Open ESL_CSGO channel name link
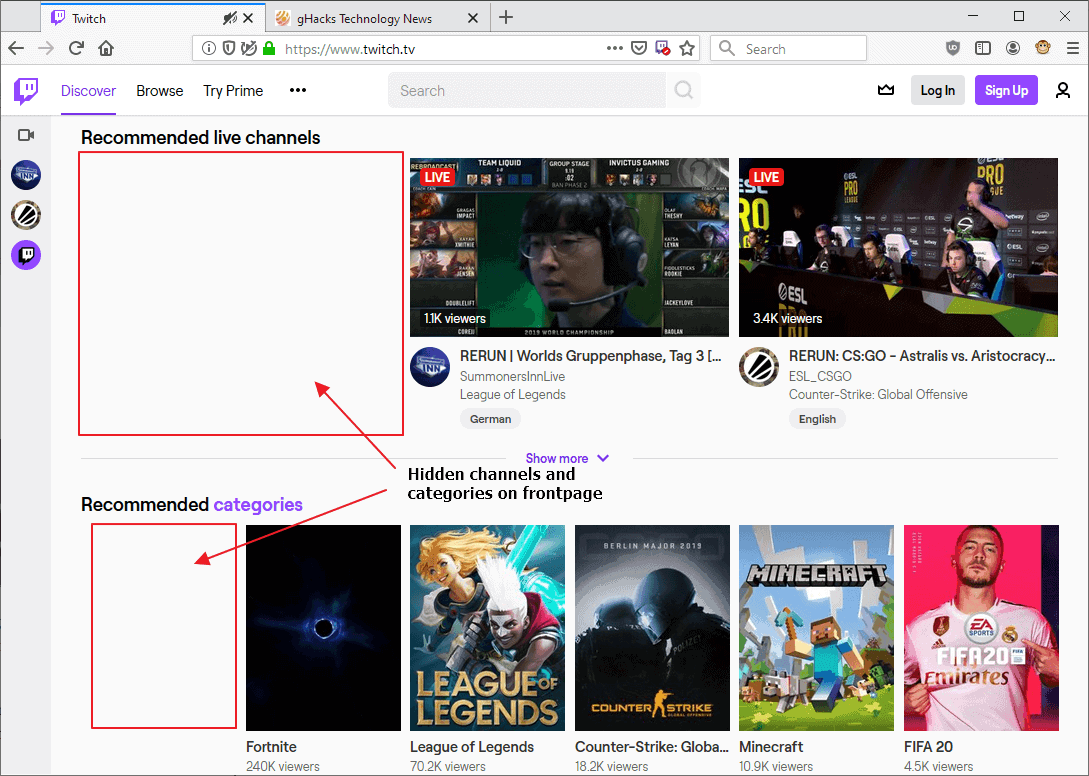This screenshot has width=1089, height=776. (x=820, y=377)
